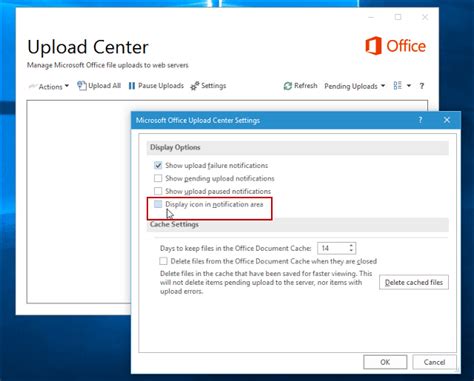Screen dimensions: 474x381
Task: Click the Delete cached files button
Action: pos(414,282)
